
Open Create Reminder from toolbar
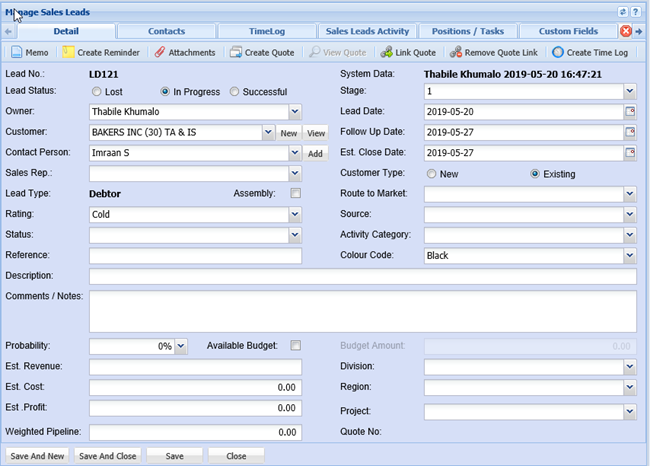(70, 52)
